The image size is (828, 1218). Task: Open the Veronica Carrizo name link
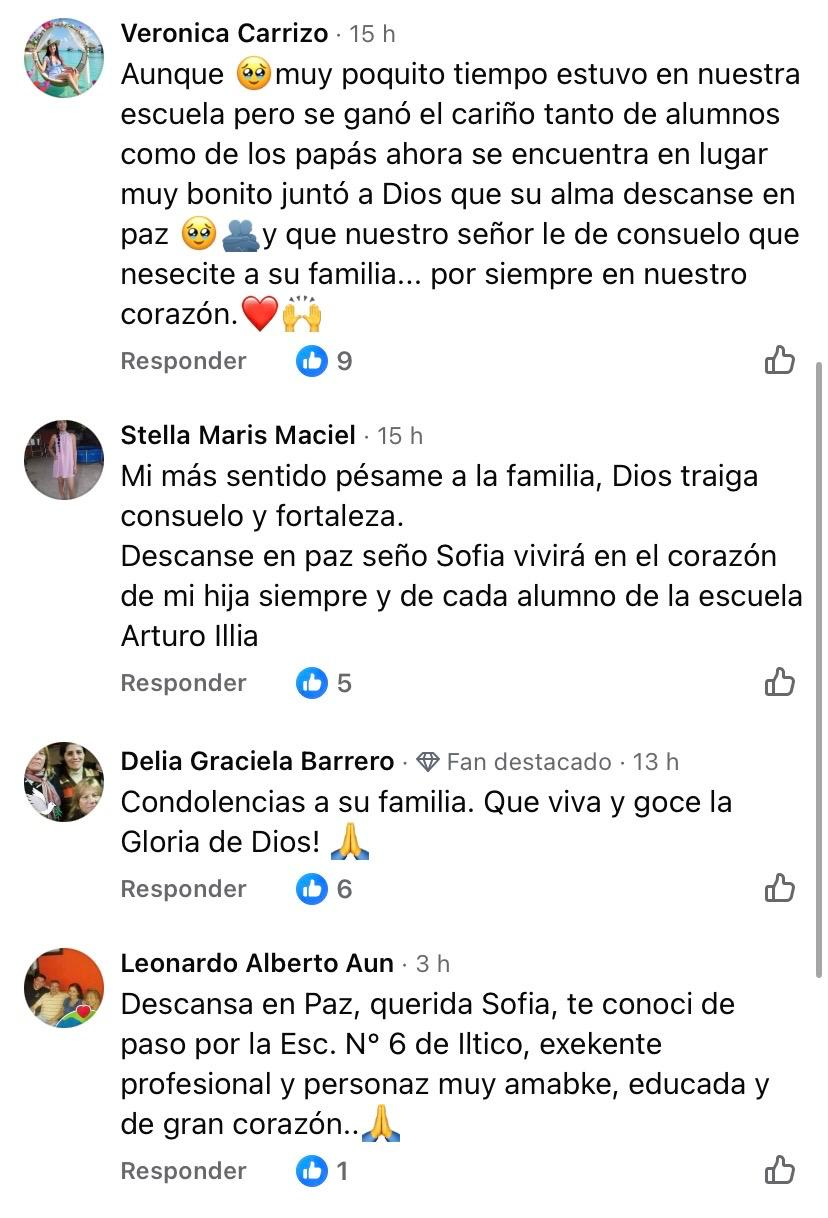(224, 34)
